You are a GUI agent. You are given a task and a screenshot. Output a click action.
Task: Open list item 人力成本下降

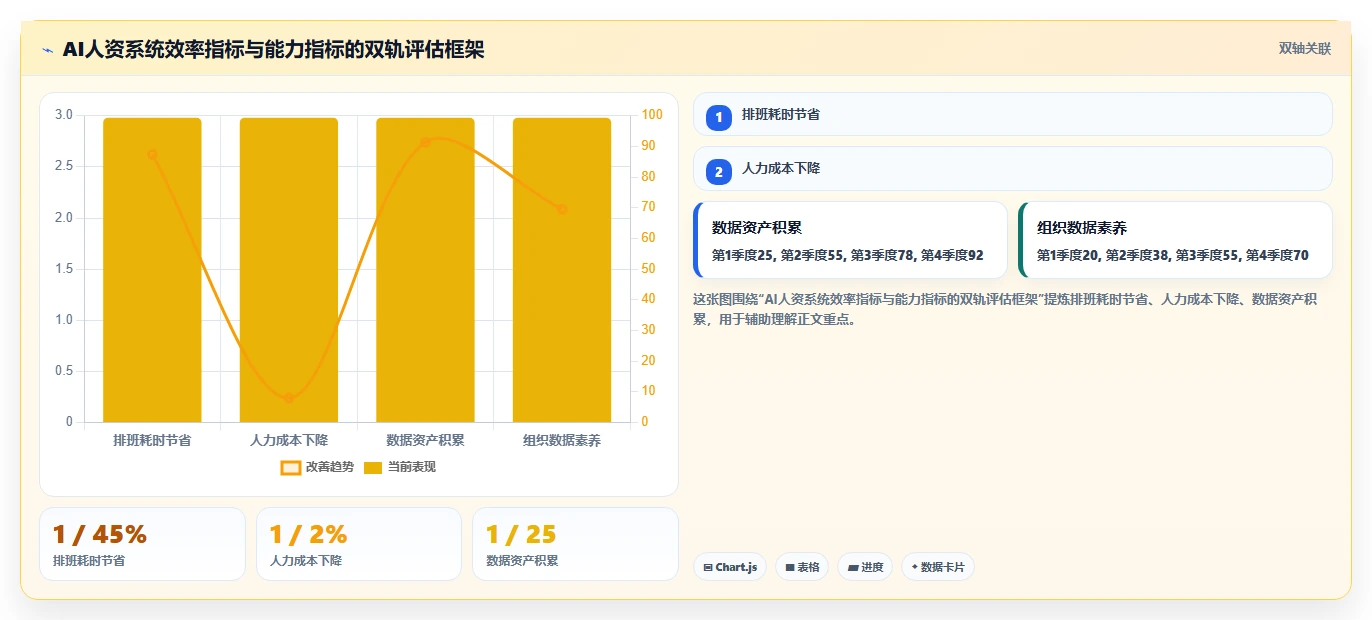pyautogui.click(x=1012, y=168)
